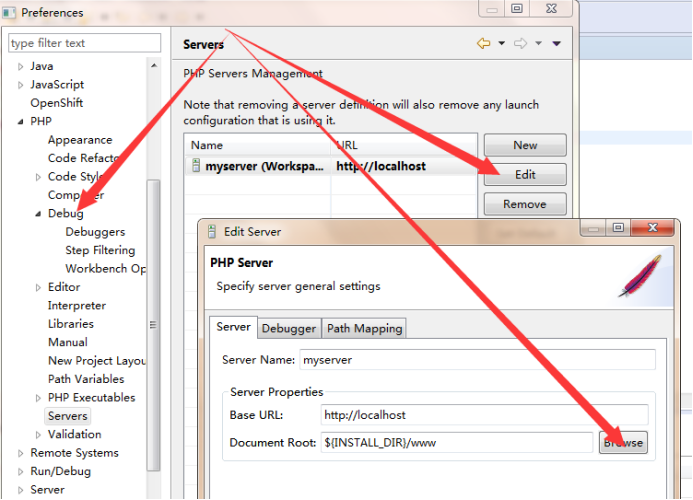Open New Project Layout preferences
Image resolution: width=693 pixels, height=500 pixels.
(97, 361)
